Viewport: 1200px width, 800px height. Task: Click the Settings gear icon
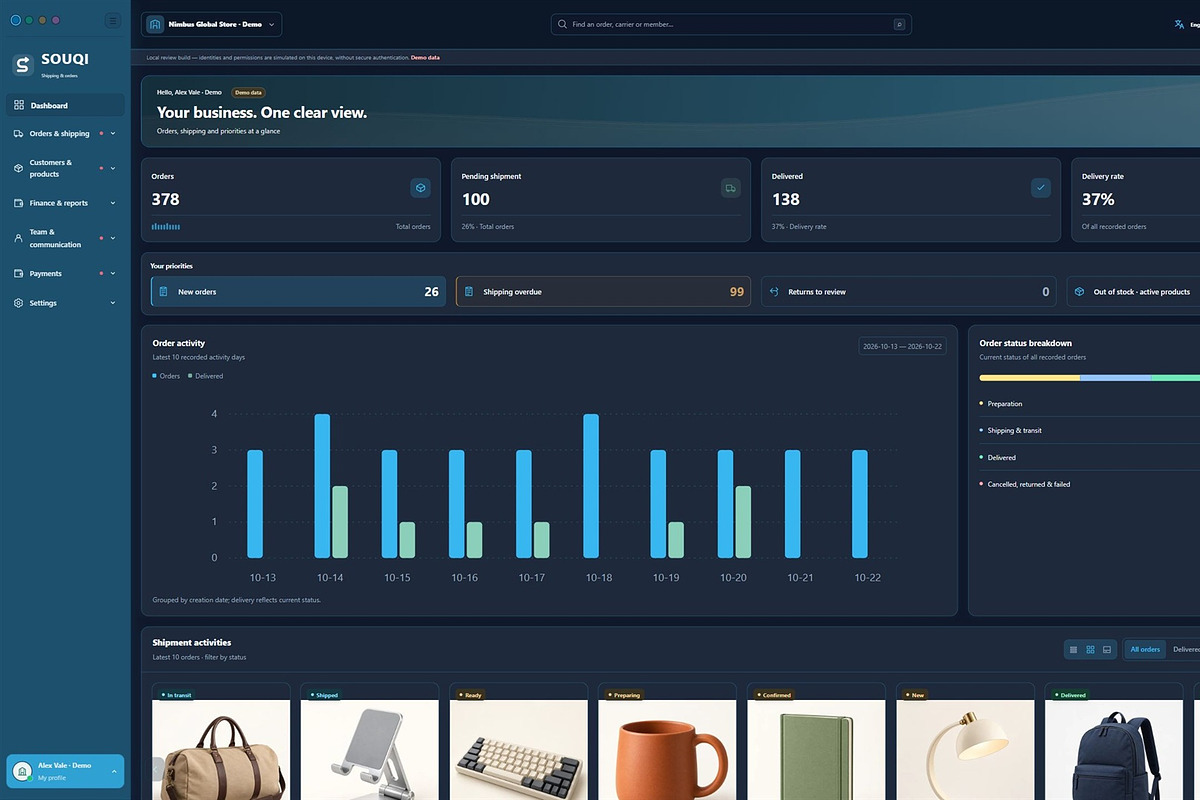pyautogui.click(x=19, y=303)
